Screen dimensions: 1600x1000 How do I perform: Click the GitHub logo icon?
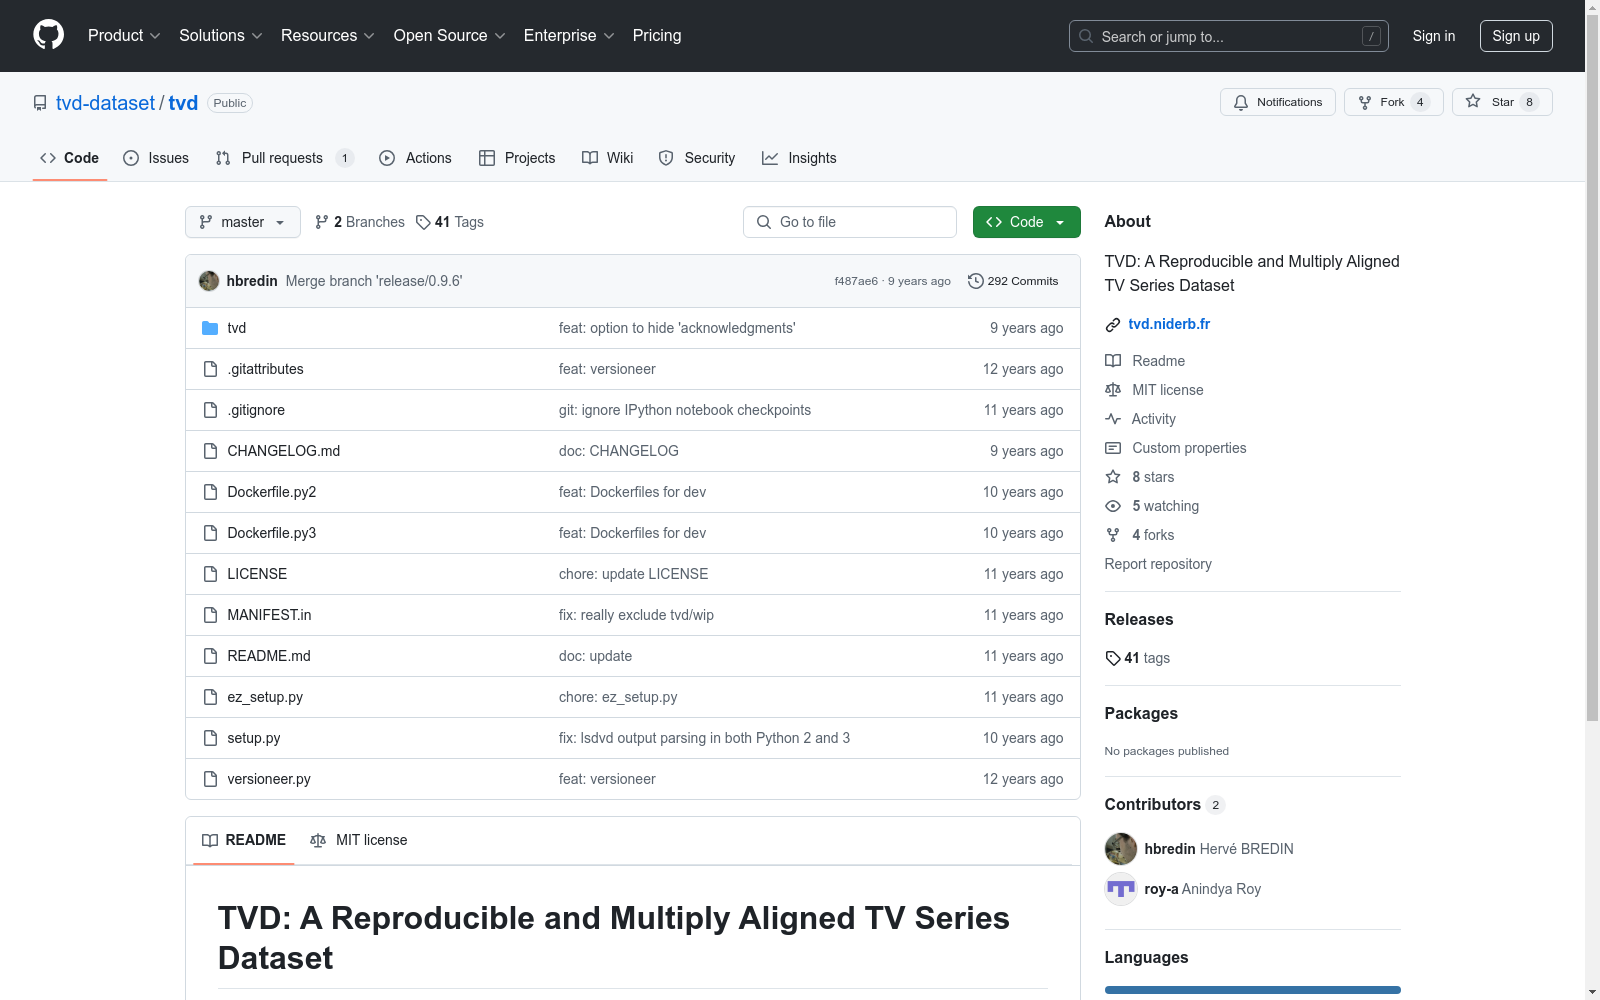coord(48,35)
